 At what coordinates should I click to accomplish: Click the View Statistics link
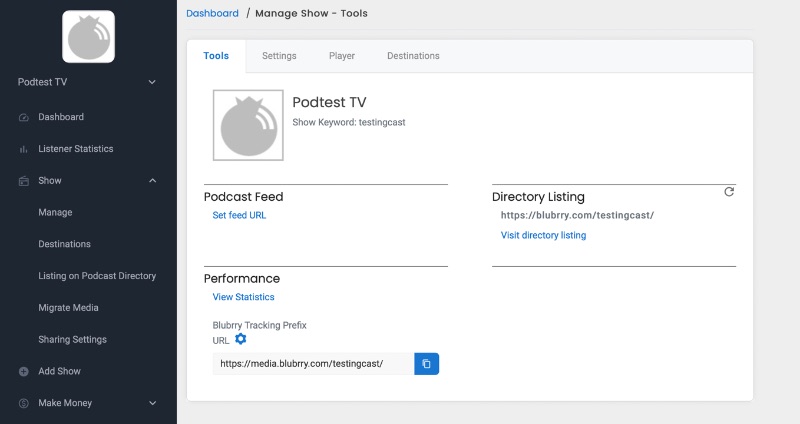tap(243, 297)
